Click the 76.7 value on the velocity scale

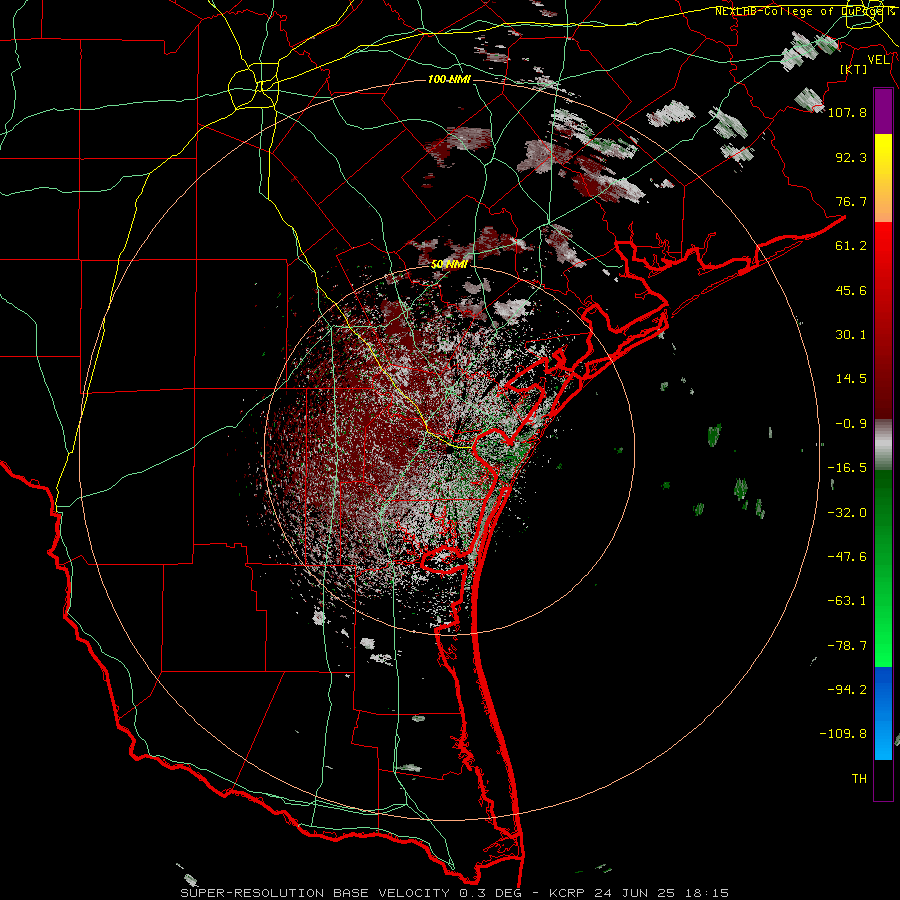point(851,201)
